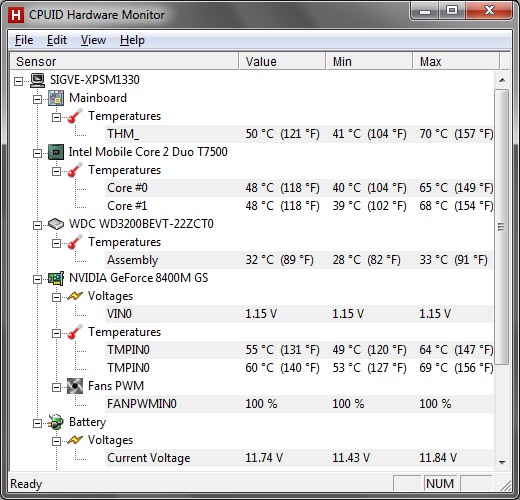Click the vertical scrollbar thumb
The height and width of the screenshot is (500, 520).
502,227
